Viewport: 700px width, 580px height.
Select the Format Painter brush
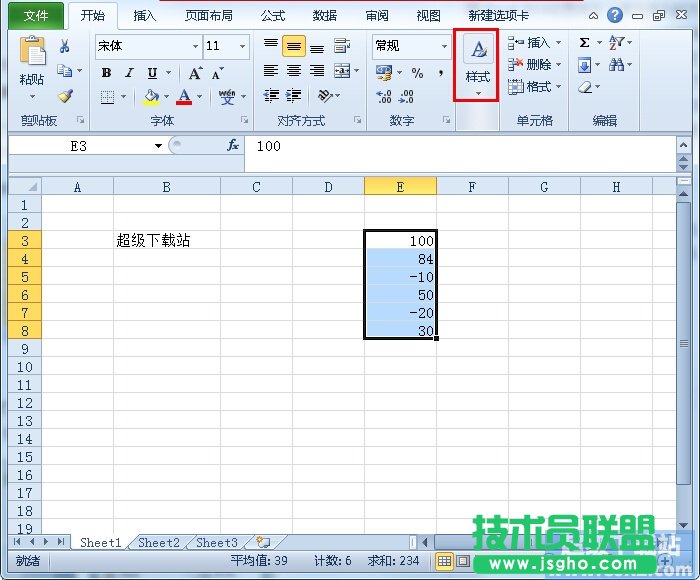66,96
